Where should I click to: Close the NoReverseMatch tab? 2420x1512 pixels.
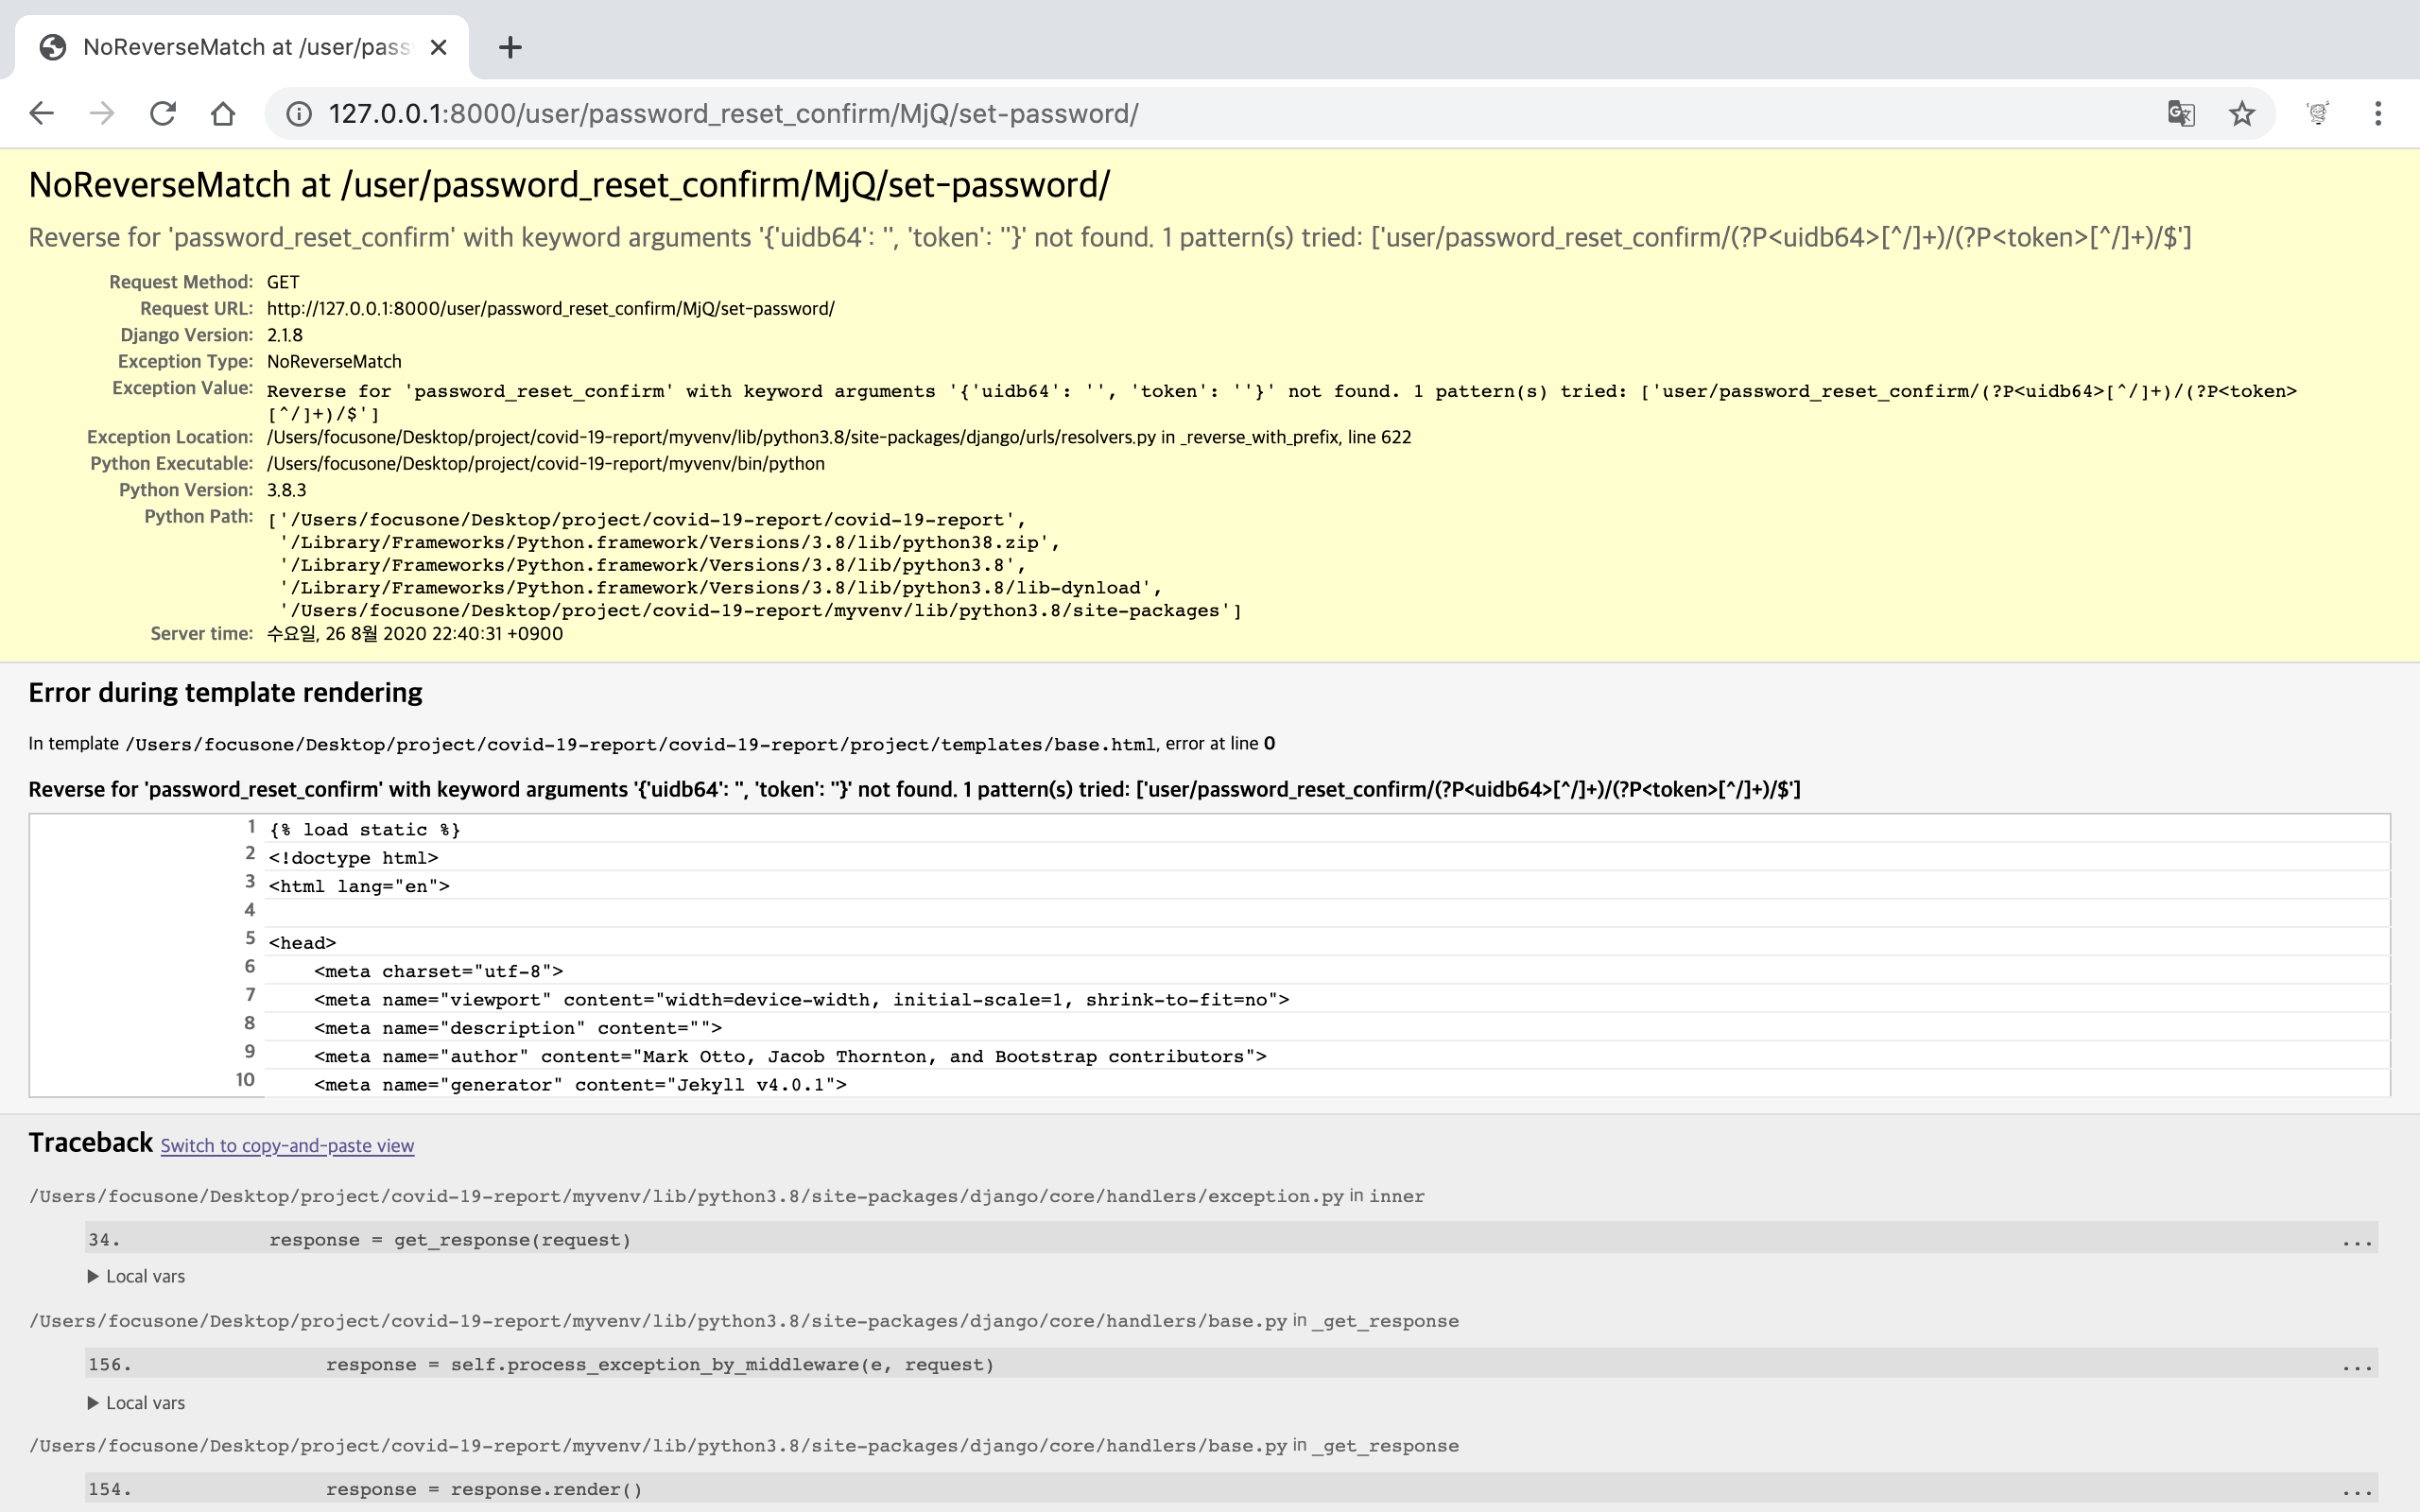[x=438, y=47]
